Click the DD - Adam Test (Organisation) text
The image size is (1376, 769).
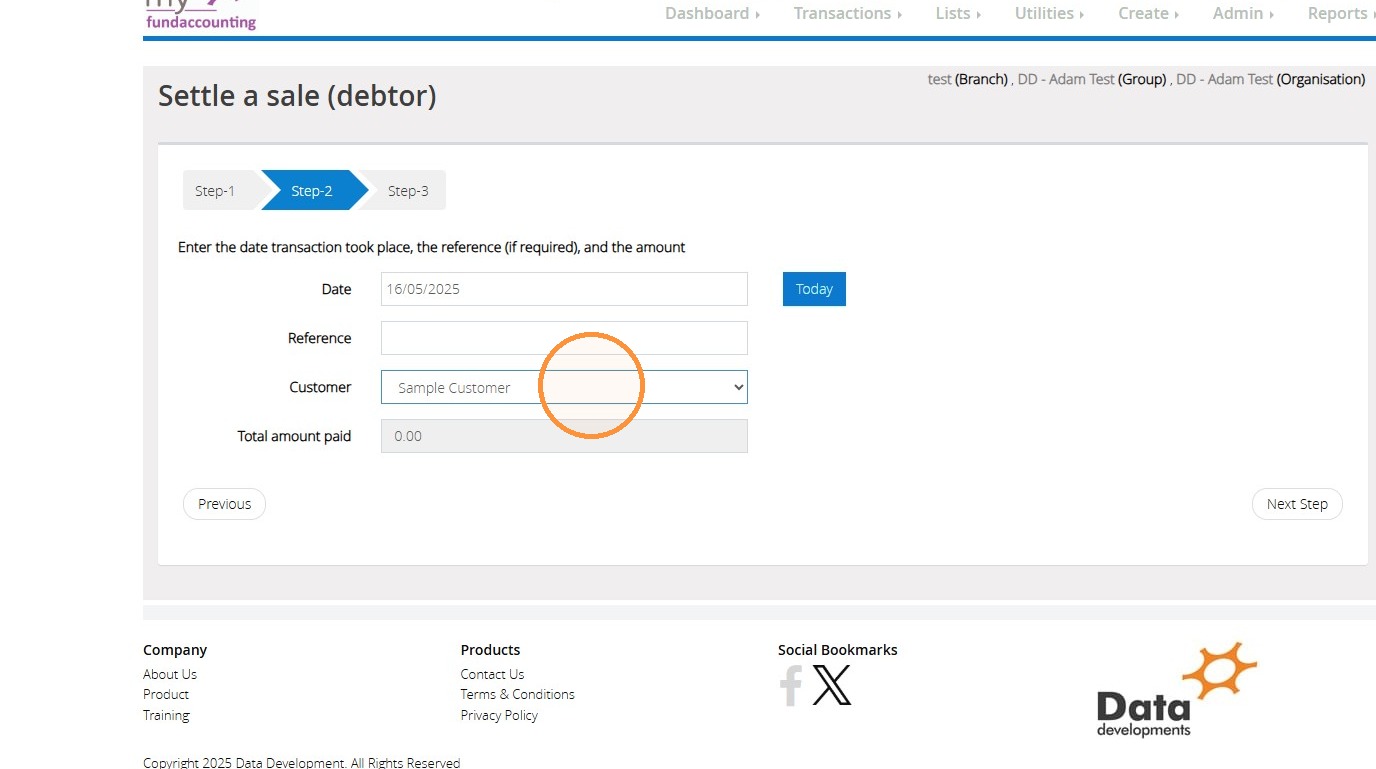[1270, 79]
